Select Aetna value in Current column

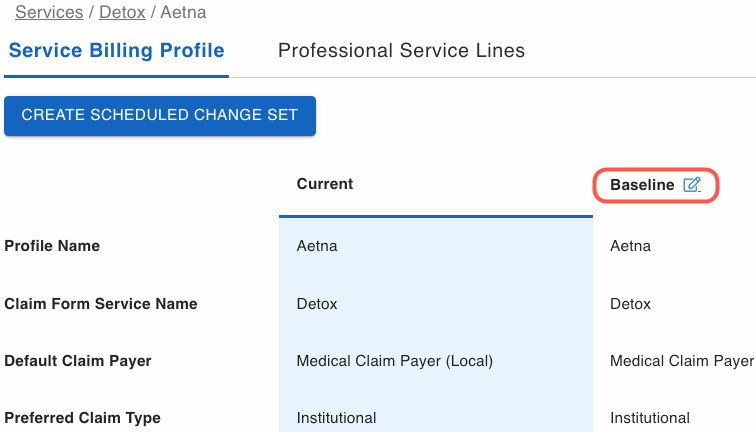tap(317, 246)
